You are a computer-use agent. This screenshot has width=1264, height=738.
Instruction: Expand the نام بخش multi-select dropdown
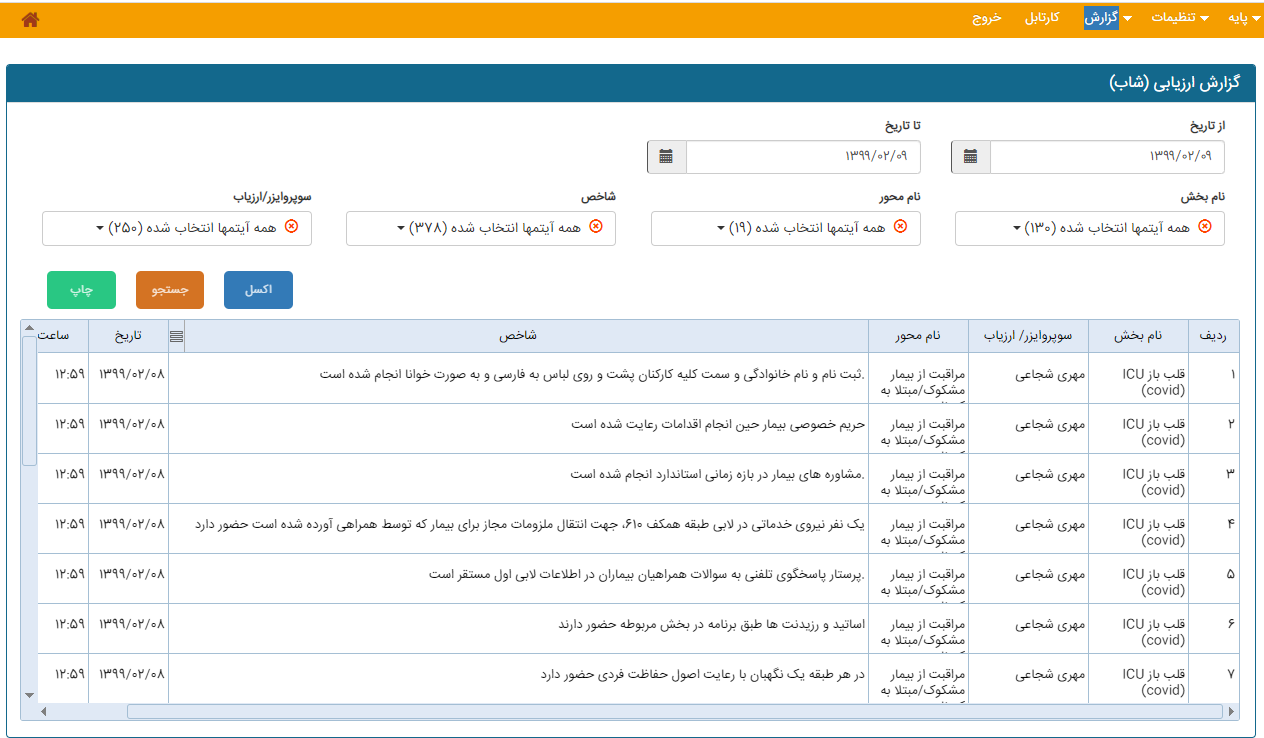point(1090,228)
